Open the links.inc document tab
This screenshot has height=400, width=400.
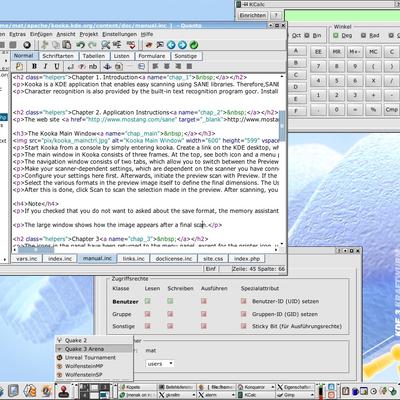[x=133, y=259]
